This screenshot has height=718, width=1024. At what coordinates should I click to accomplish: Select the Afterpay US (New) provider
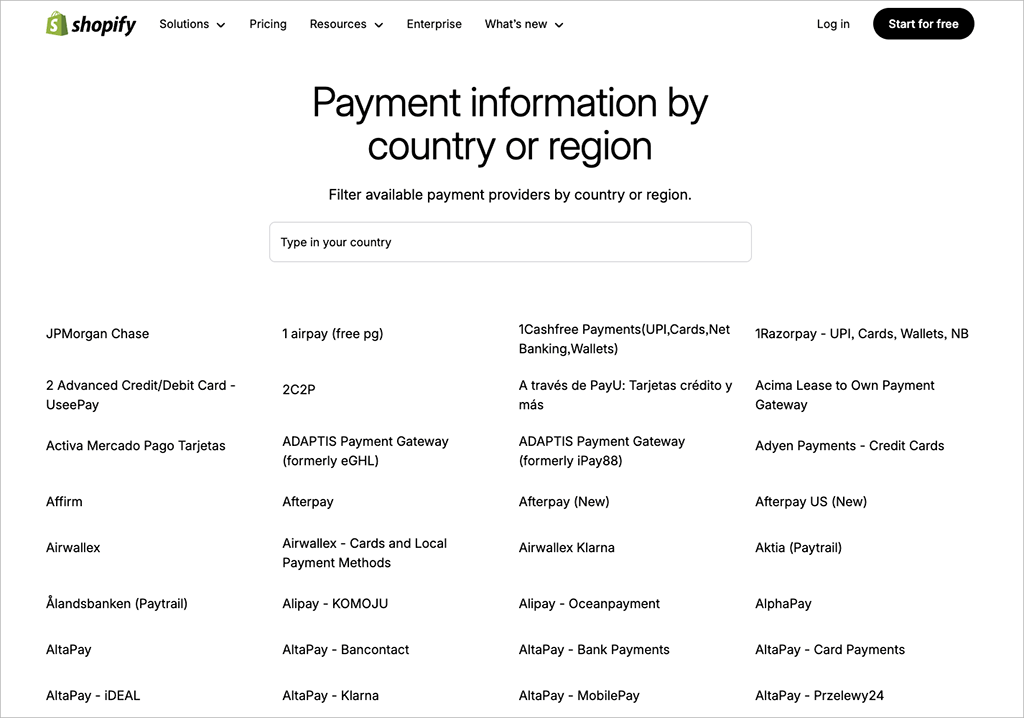[x=810, y=502]
